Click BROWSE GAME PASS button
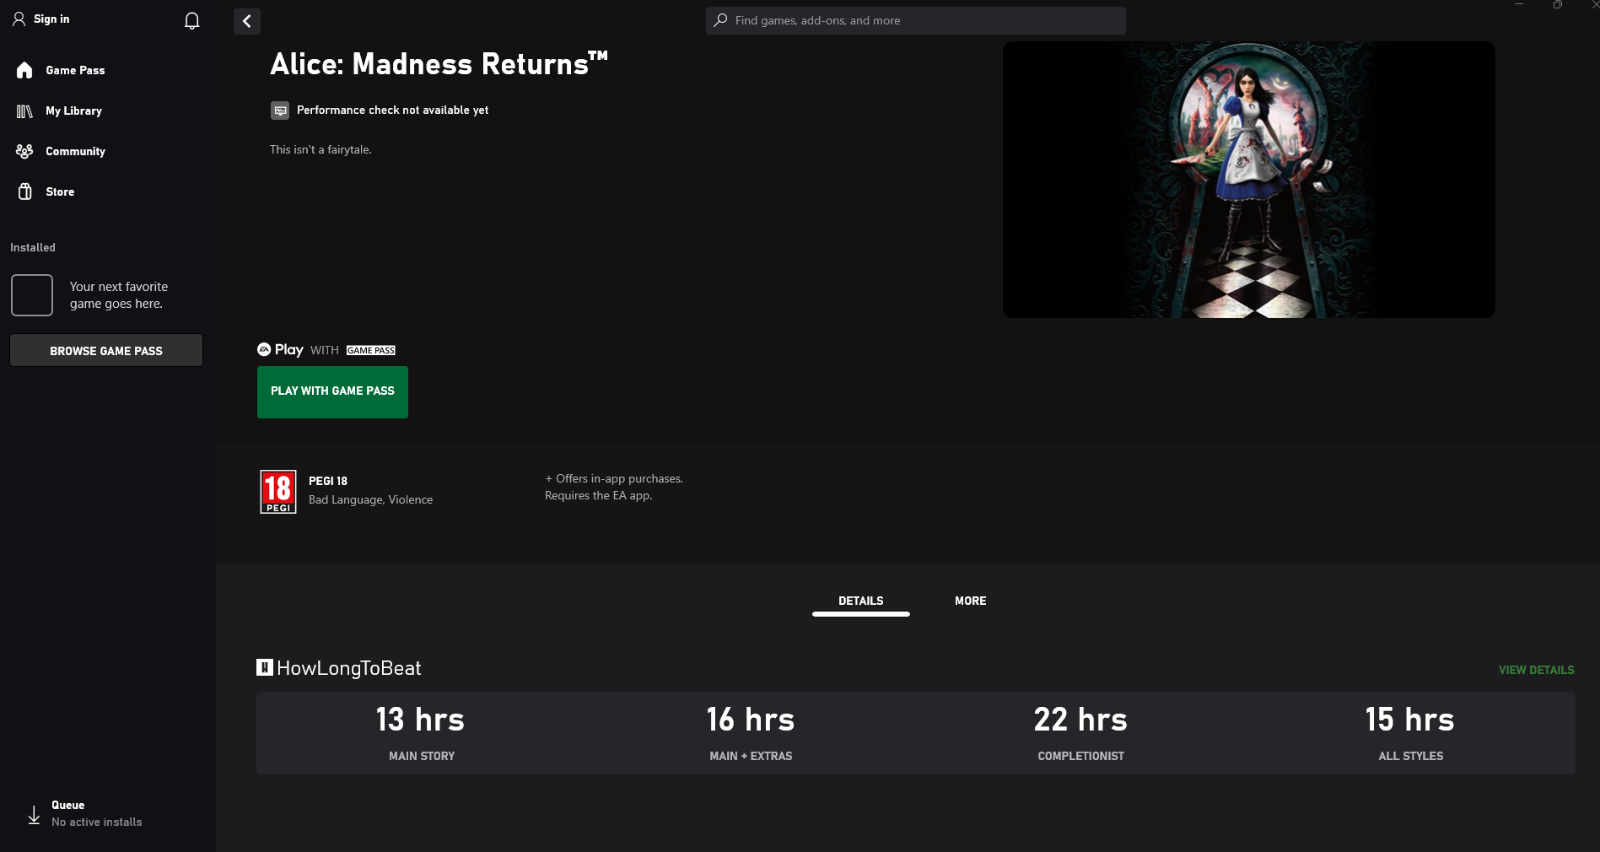The image size is (1600, 852). tap(106, 351)
